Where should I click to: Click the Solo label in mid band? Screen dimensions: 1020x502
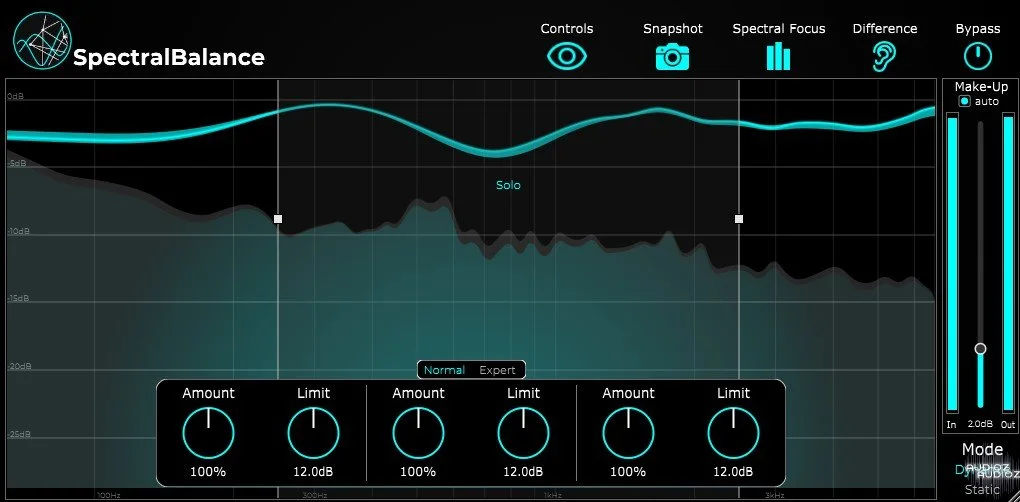coord(508,185)
